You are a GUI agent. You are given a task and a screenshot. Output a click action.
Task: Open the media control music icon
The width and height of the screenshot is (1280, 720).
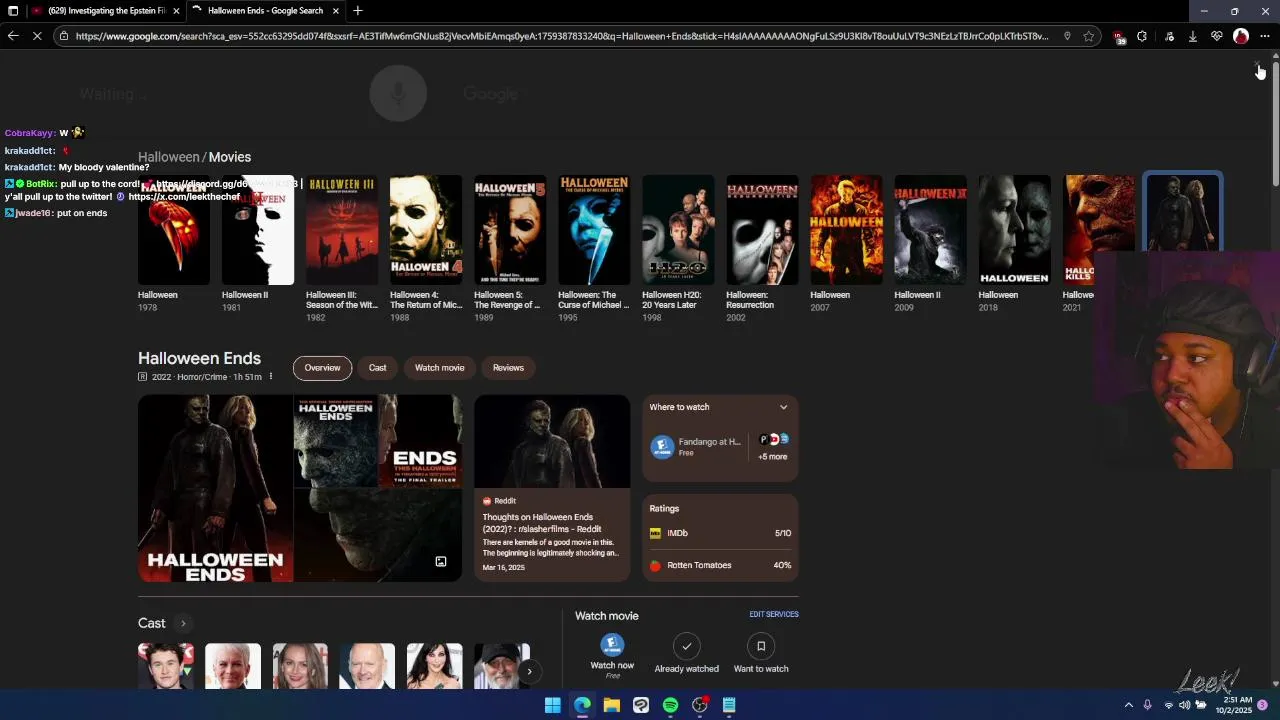click(x=1169, y=36)
